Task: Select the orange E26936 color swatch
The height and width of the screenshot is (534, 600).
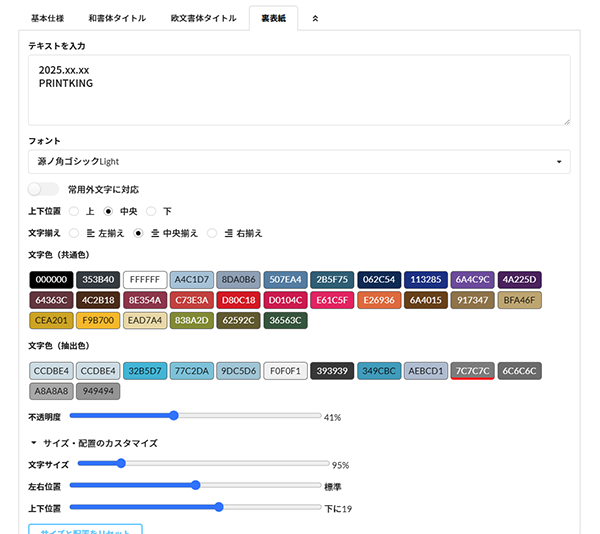Action: click(379, 300)
